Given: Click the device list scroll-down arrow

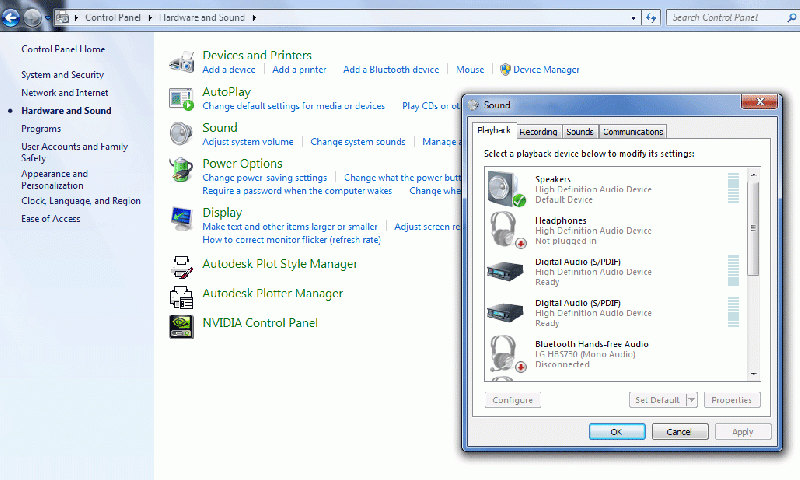Looking at the screenshot, I should tap(754, 374).
